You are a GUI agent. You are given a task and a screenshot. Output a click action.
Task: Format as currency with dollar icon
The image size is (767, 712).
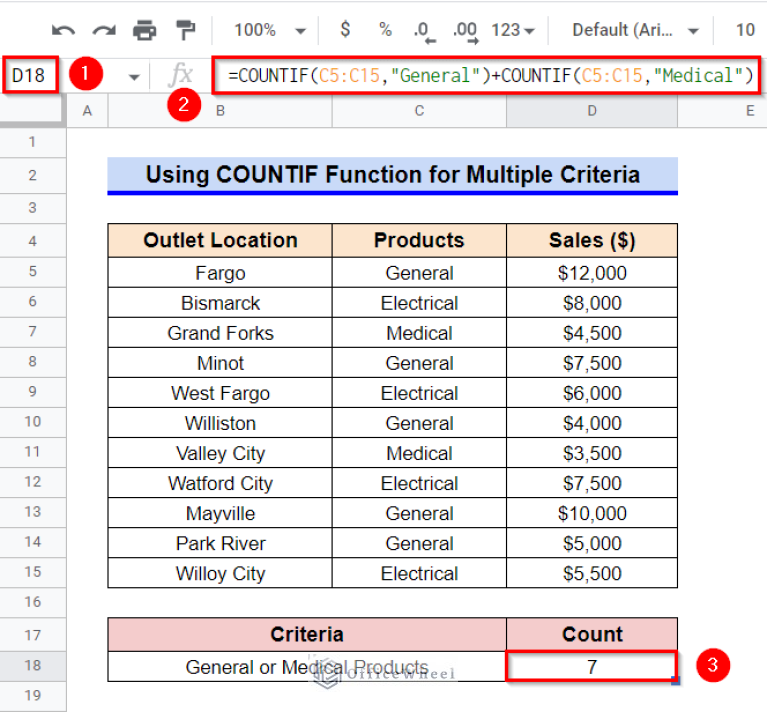[x=345, y=30]
